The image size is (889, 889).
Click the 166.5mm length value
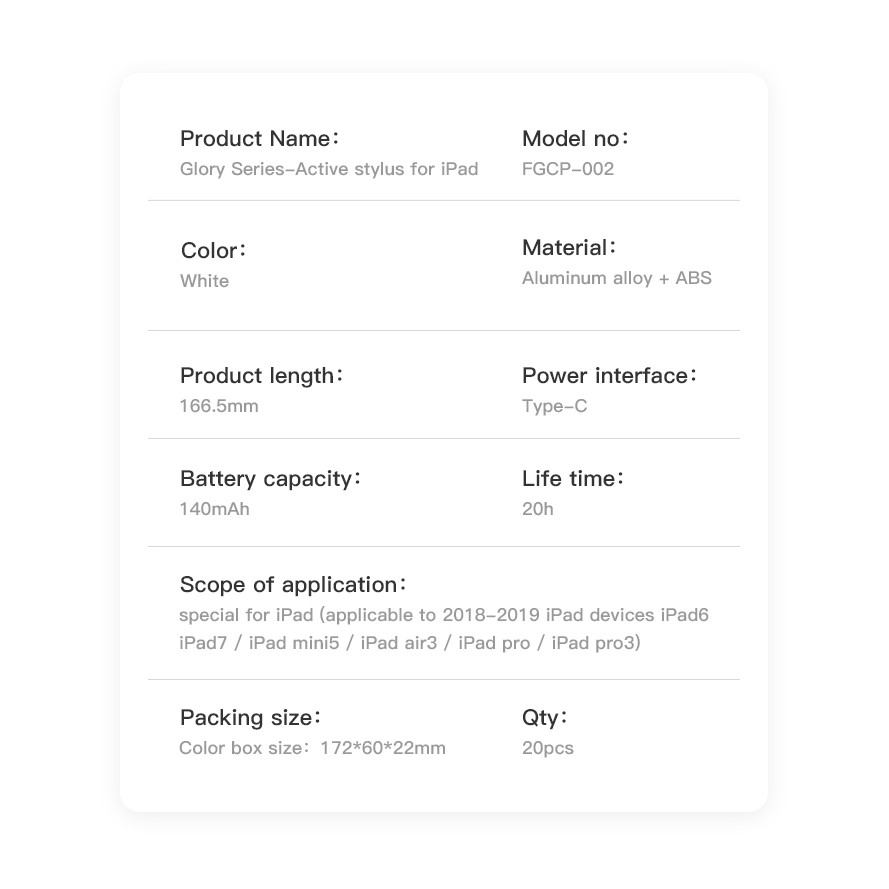coord(219,406)
